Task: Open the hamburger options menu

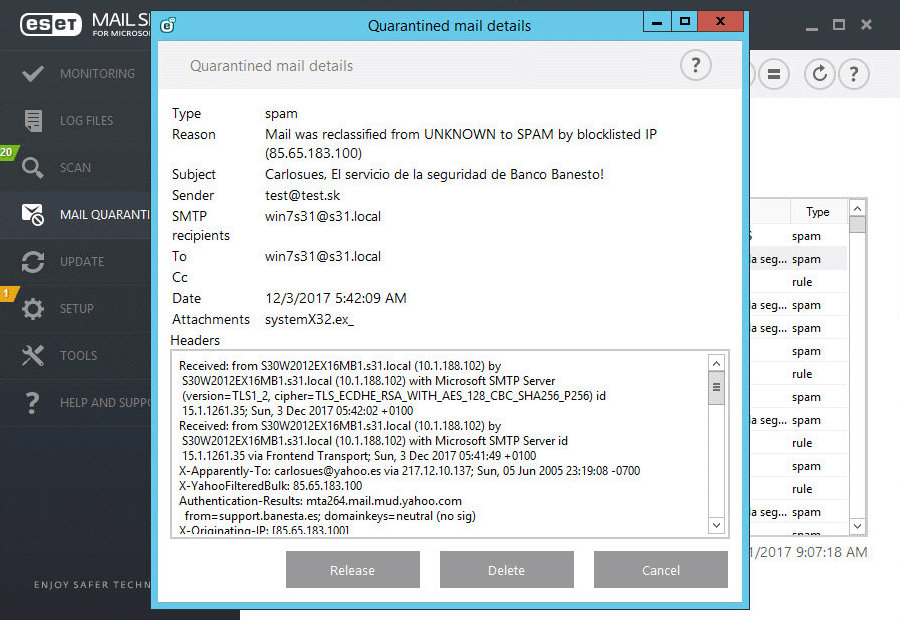Action: tap(773, 74)
